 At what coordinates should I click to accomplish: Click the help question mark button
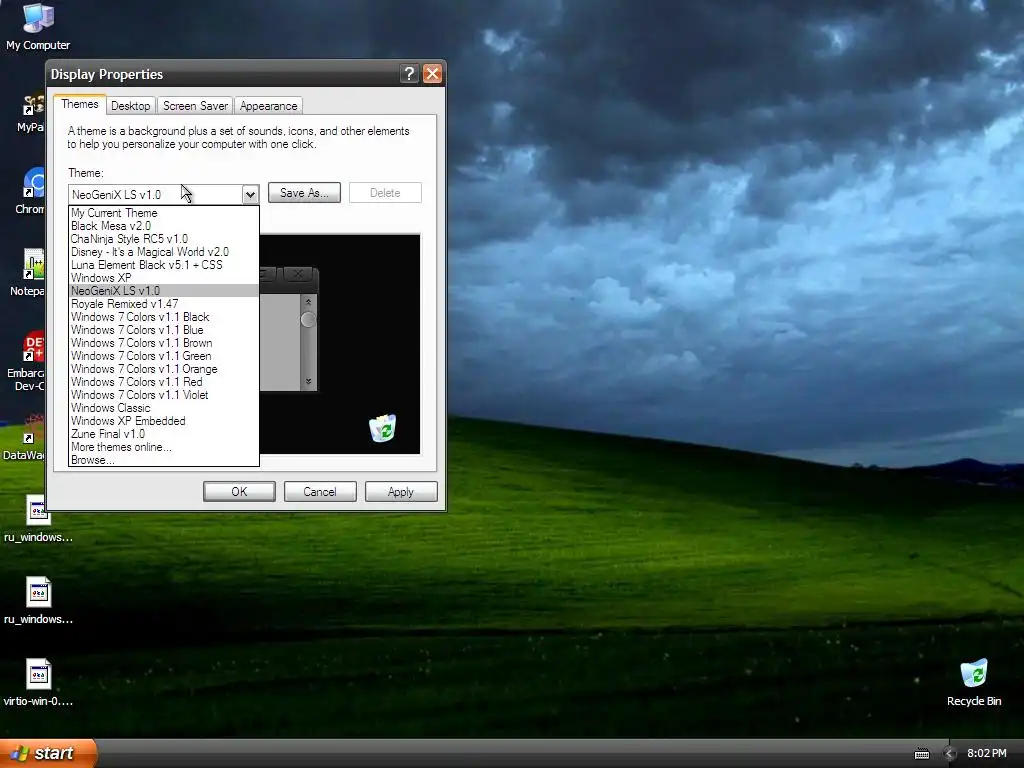tap(409, 74)
